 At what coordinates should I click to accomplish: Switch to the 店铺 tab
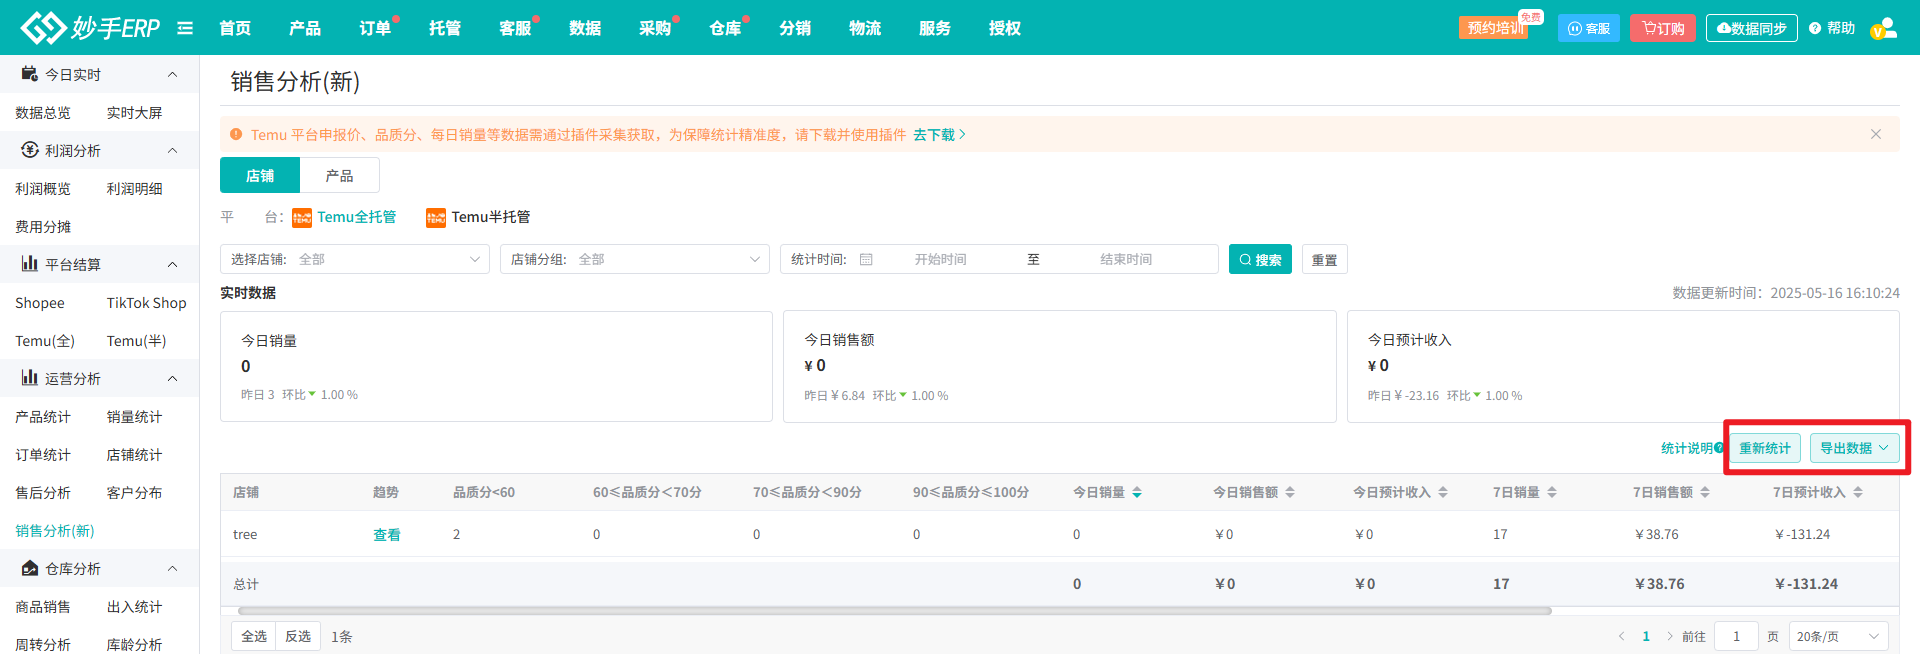(260, 175)
